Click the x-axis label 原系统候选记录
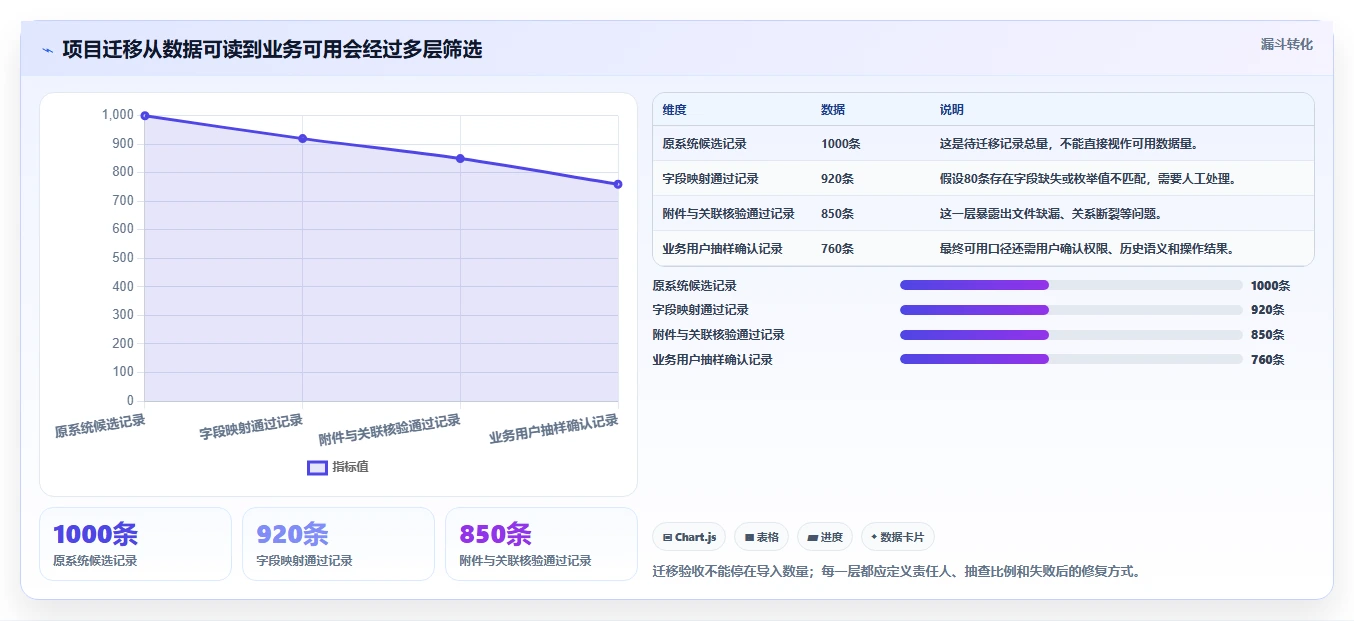The image size is (1354, 621). coord(100,427)
